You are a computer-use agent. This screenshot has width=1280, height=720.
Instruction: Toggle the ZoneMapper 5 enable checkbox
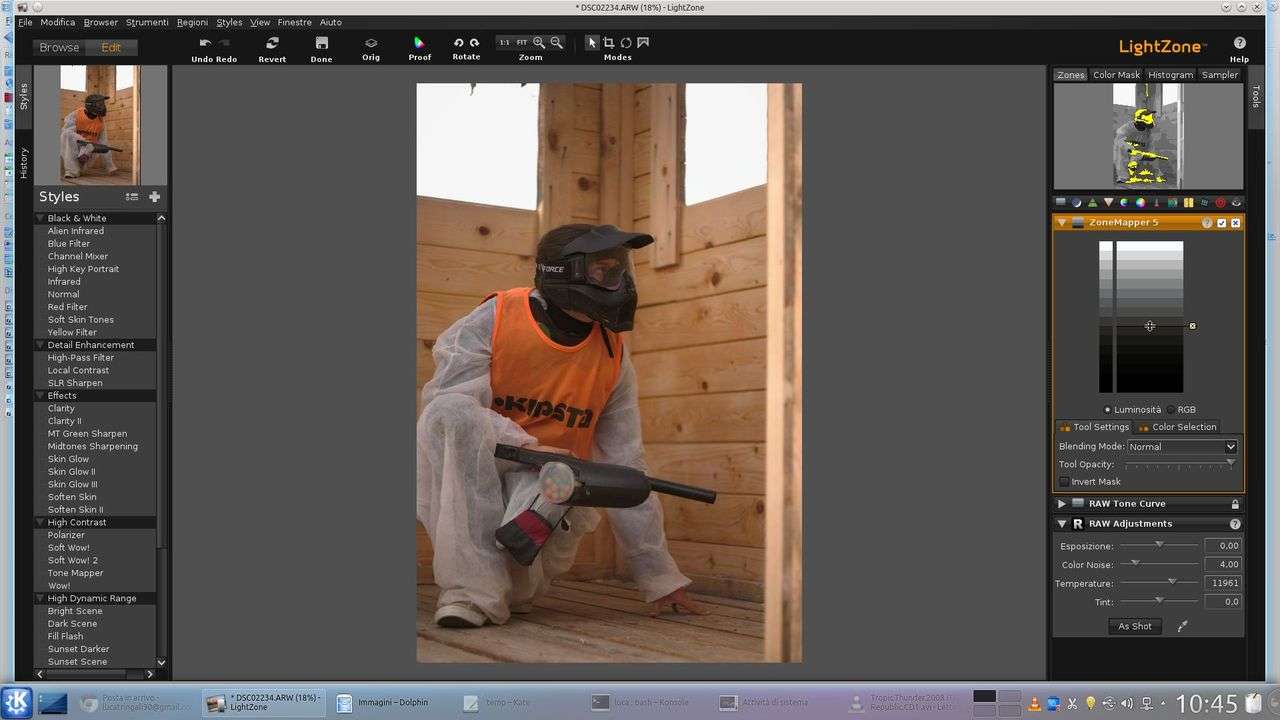pos(1221,223)
